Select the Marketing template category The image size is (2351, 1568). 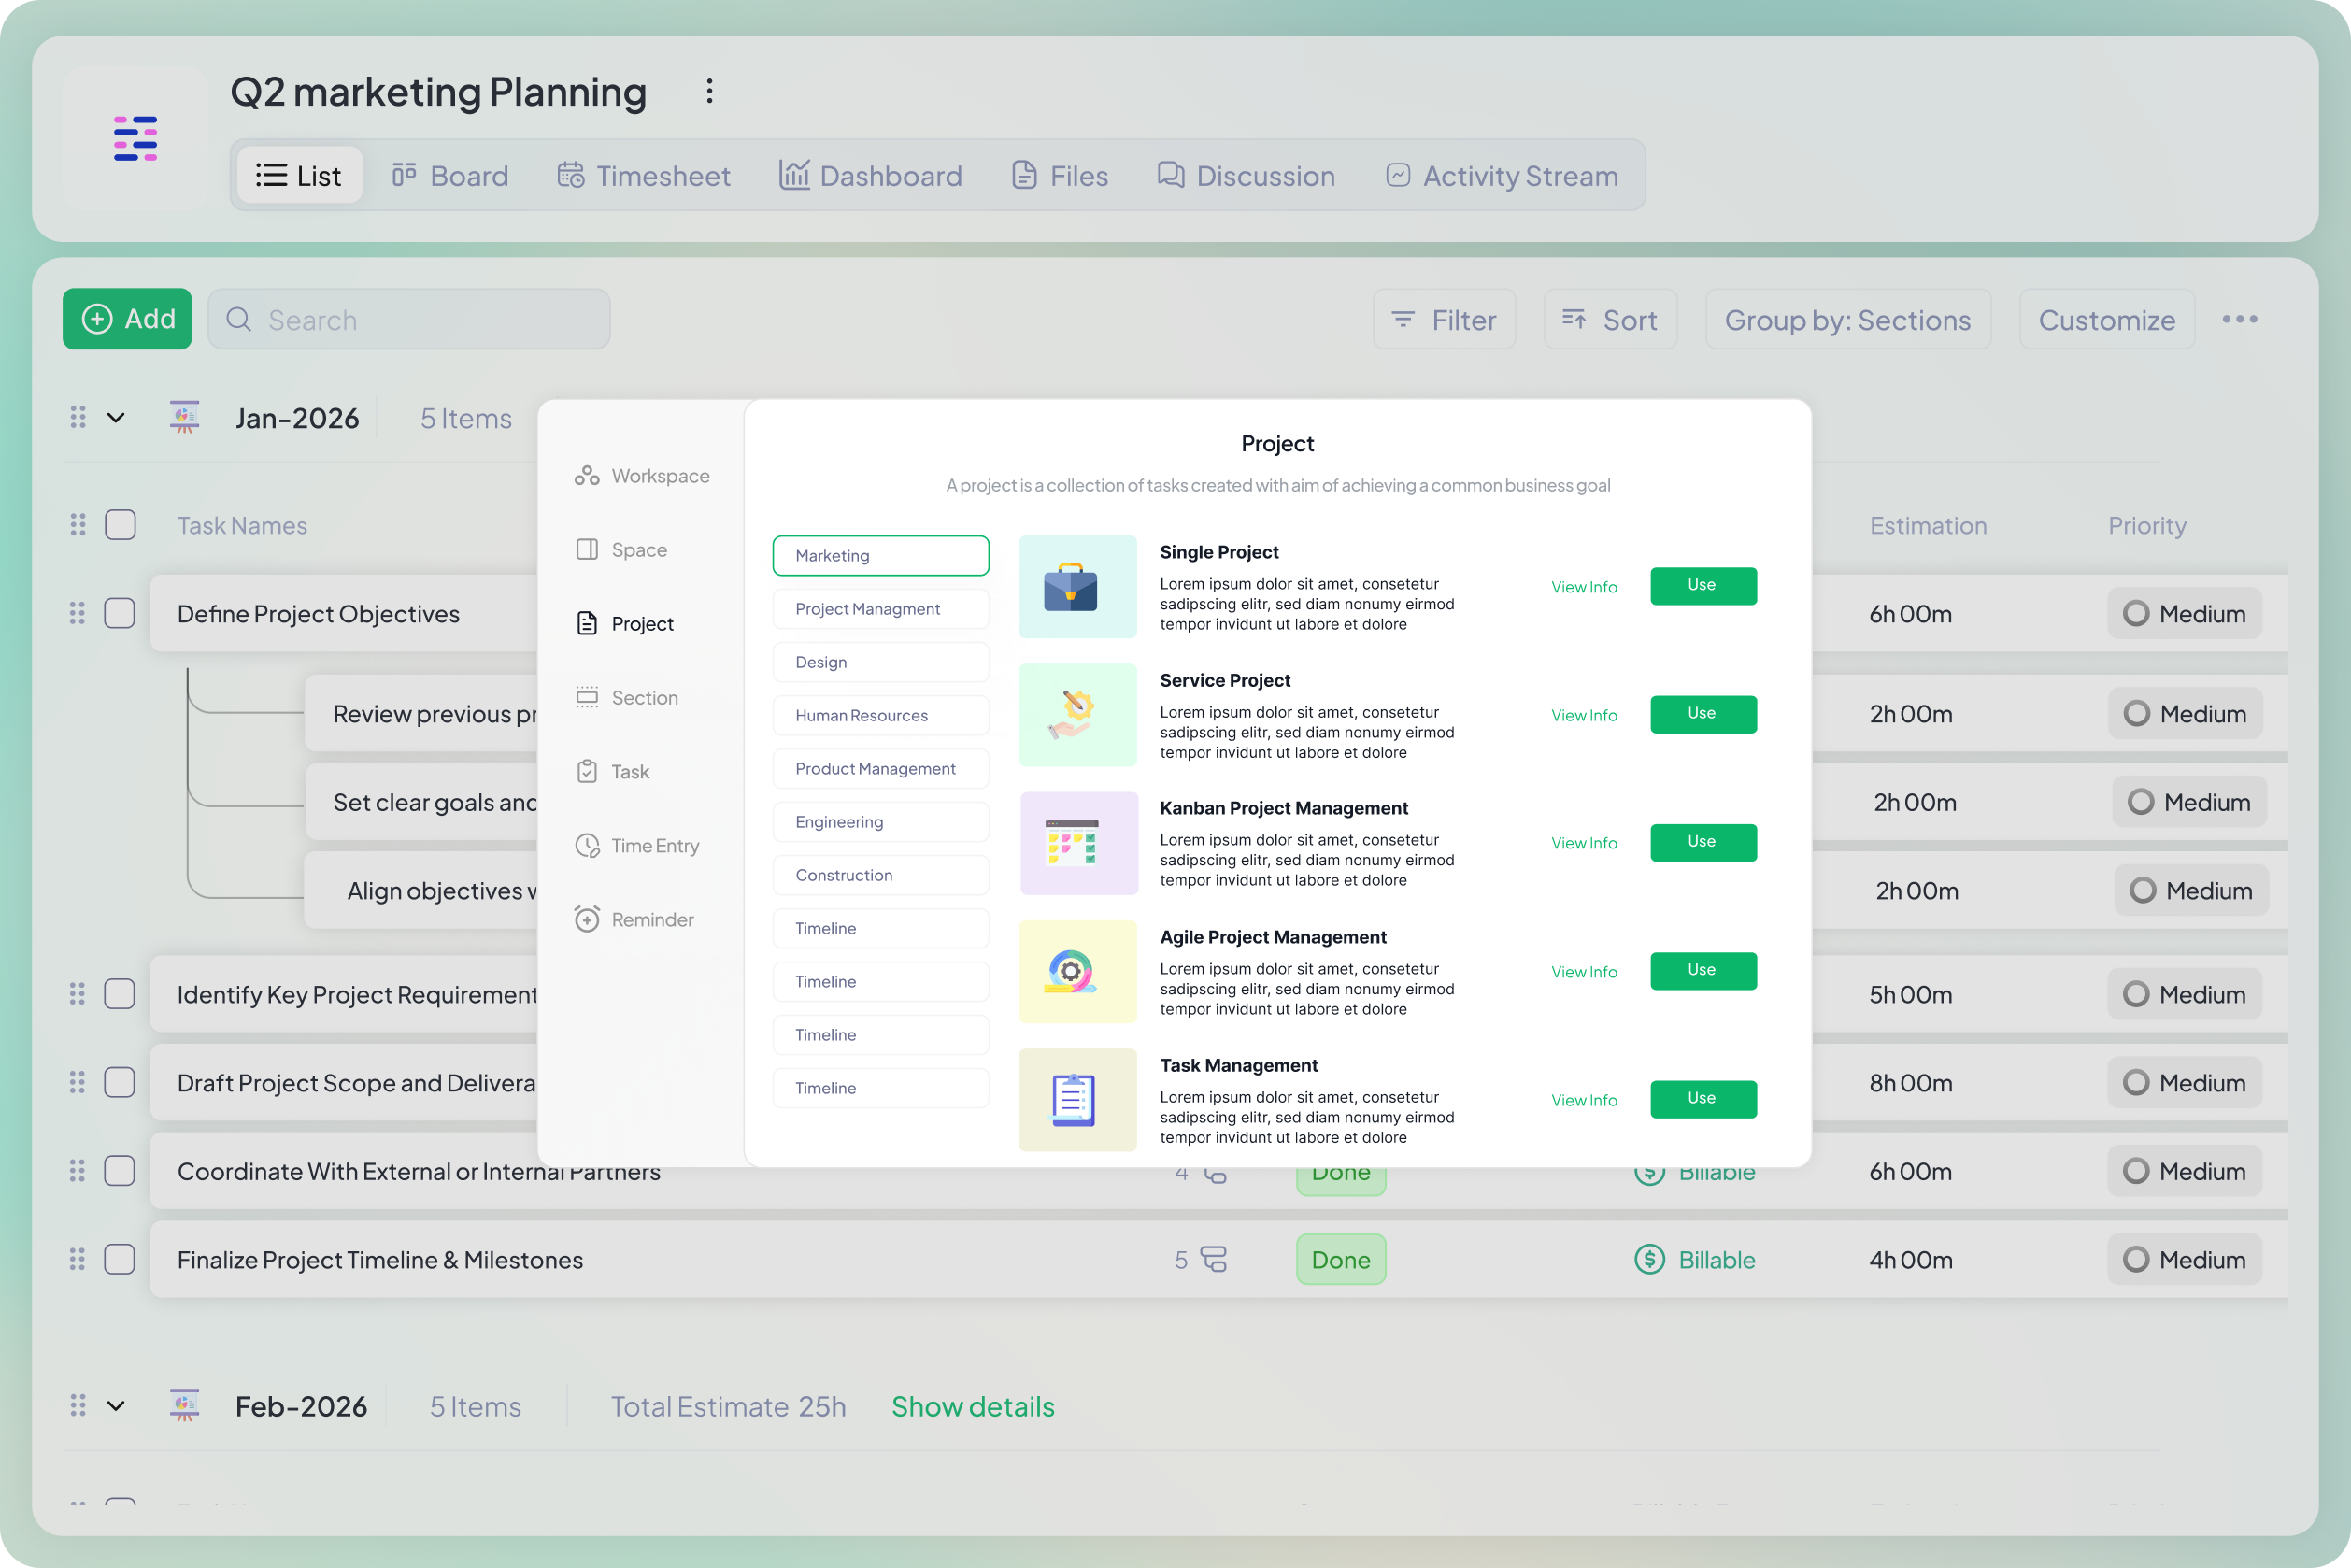[880, 555]
